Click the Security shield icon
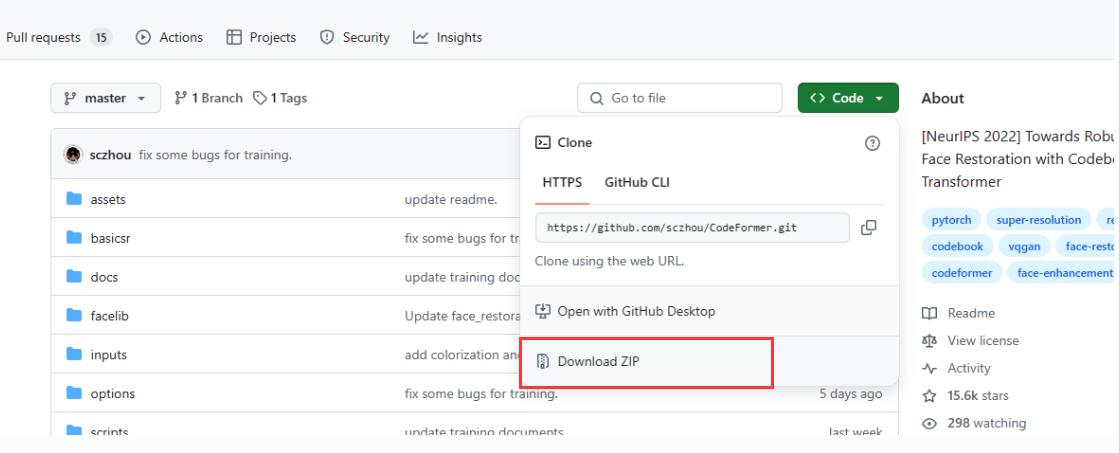This screenshot has width=1119, height=453. (327, 38)
